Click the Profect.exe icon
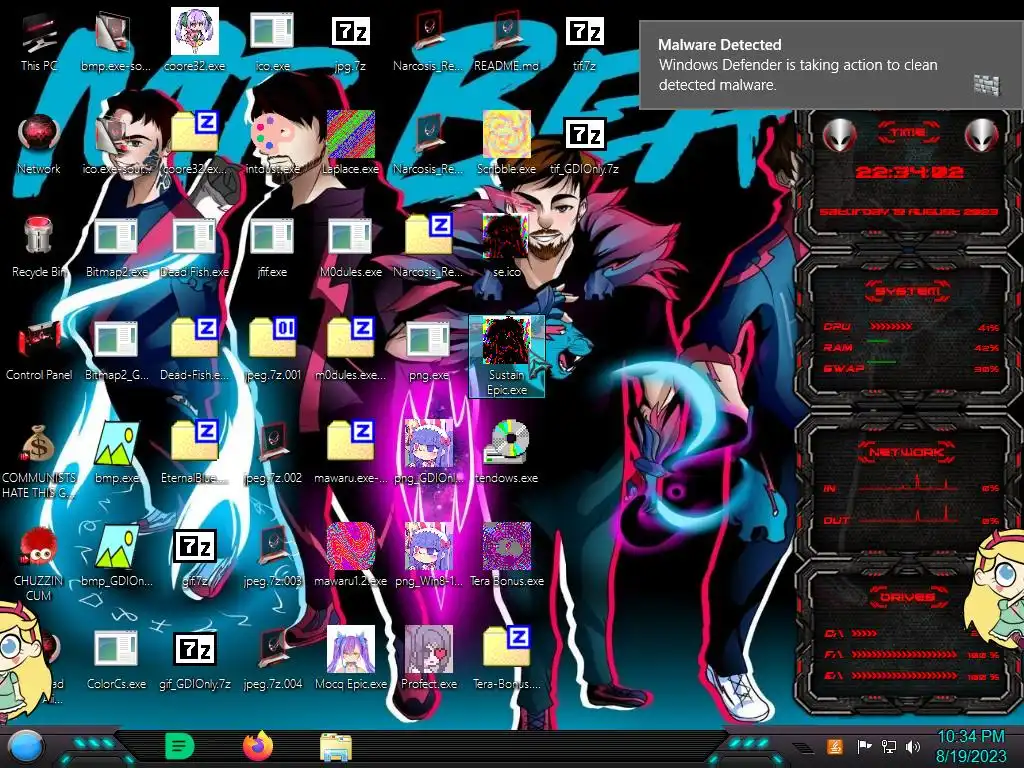 coord(428,658)
